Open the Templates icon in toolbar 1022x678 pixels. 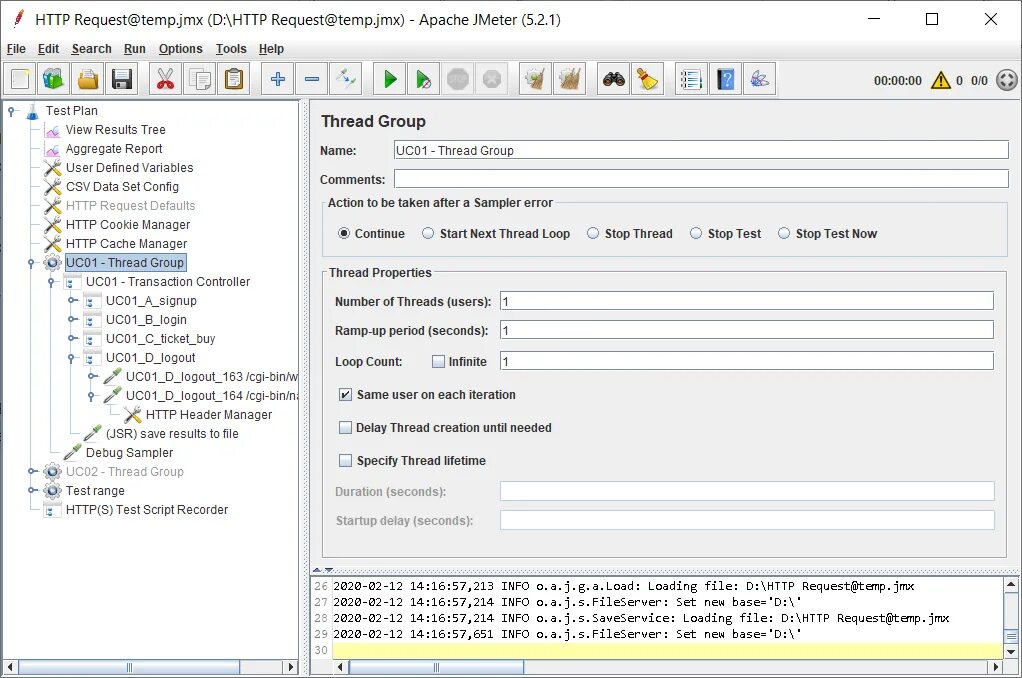[54, 80]
